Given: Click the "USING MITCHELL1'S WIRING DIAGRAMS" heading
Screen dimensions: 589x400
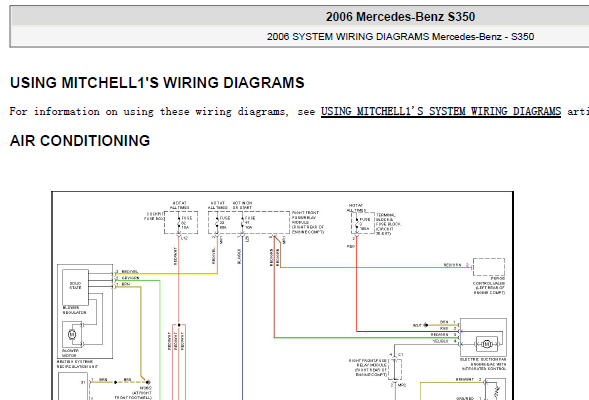Looking at the screenshot, I should coord(157,83).
